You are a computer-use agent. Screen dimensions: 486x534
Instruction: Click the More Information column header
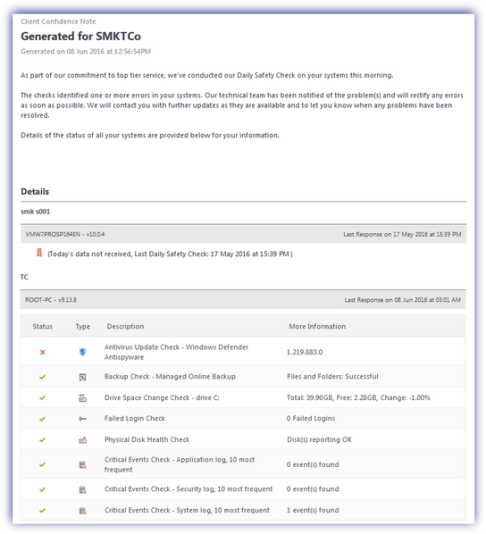point(317,326)
